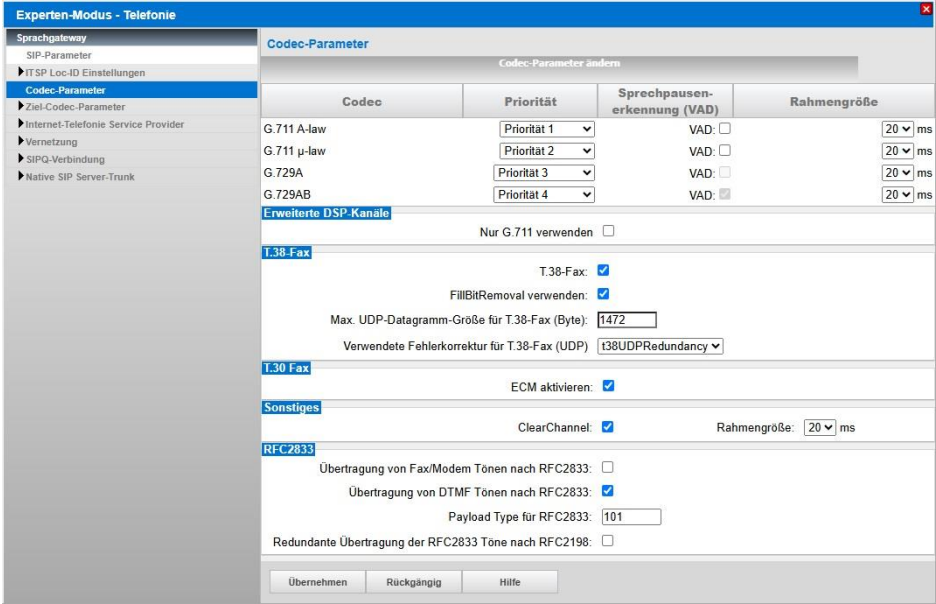The image size is (936, 604).
Task: Enable VAD for G.711 A-law
Action: click(x=723, y=129)
